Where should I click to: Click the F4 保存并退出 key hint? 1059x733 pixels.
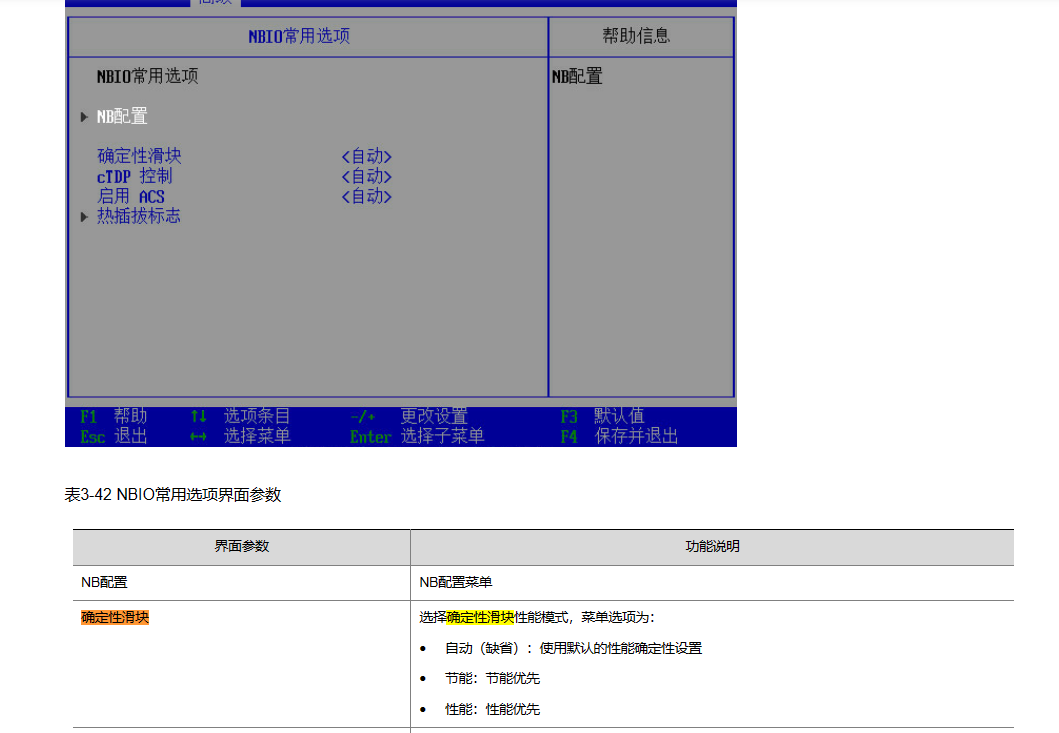click(x=619, y=436)
